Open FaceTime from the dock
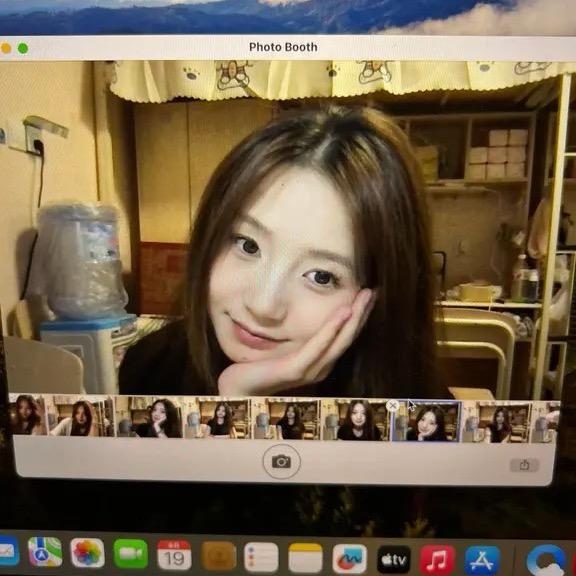This screenshot has height=576, width=576. pyautogui.click(x=130, y=553)
